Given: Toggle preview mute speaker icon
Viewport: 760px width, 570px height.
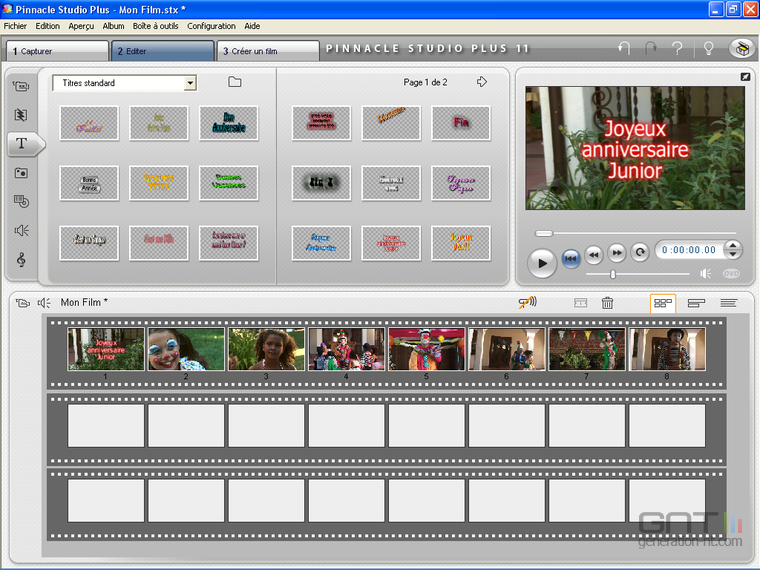Looking at the screenshot, I should tap(705, 274).
